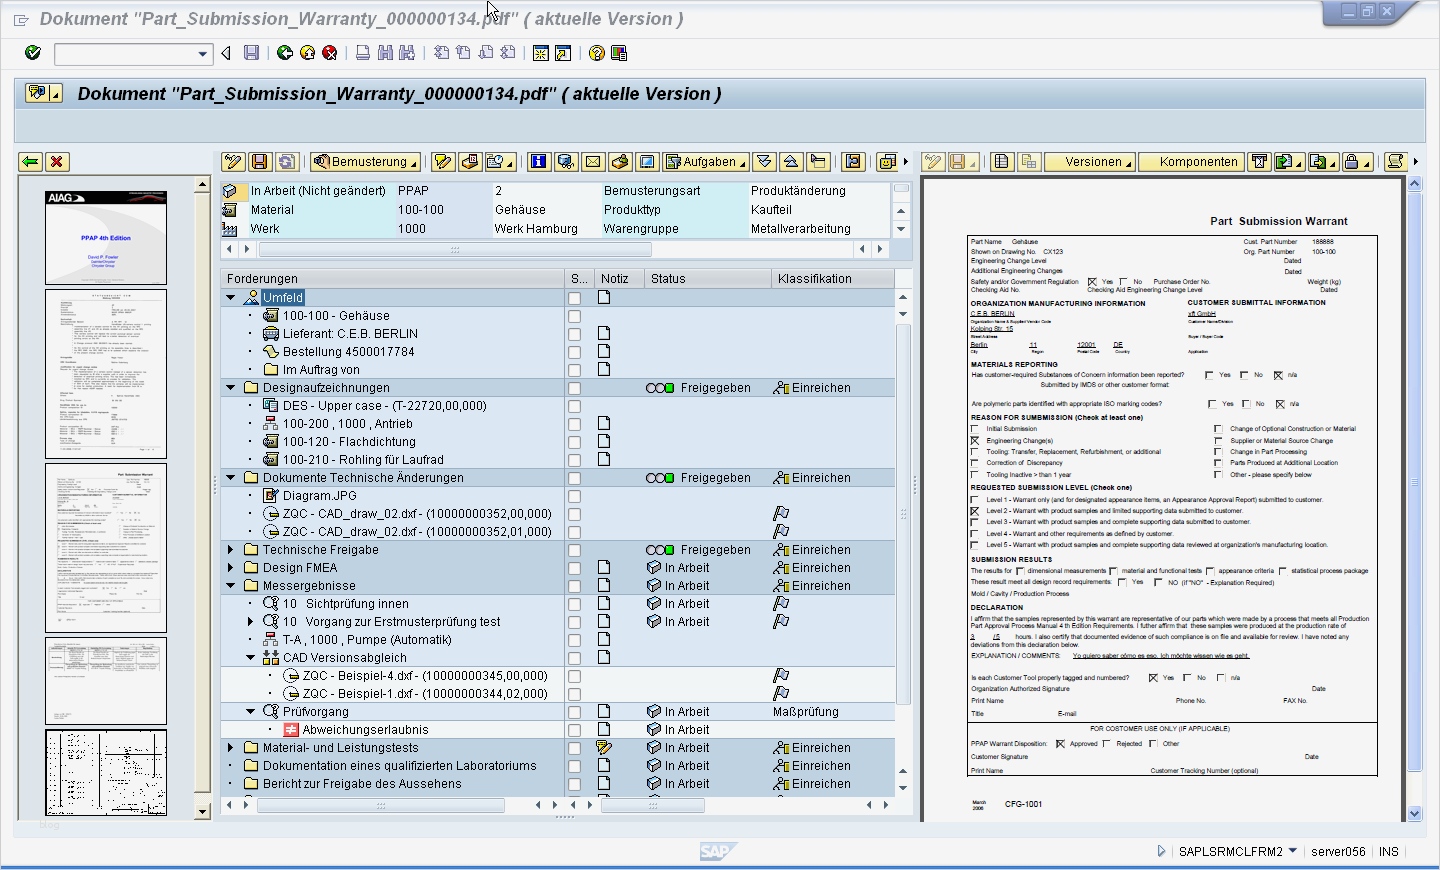Expand the Technische Freigabe folder

231,550
